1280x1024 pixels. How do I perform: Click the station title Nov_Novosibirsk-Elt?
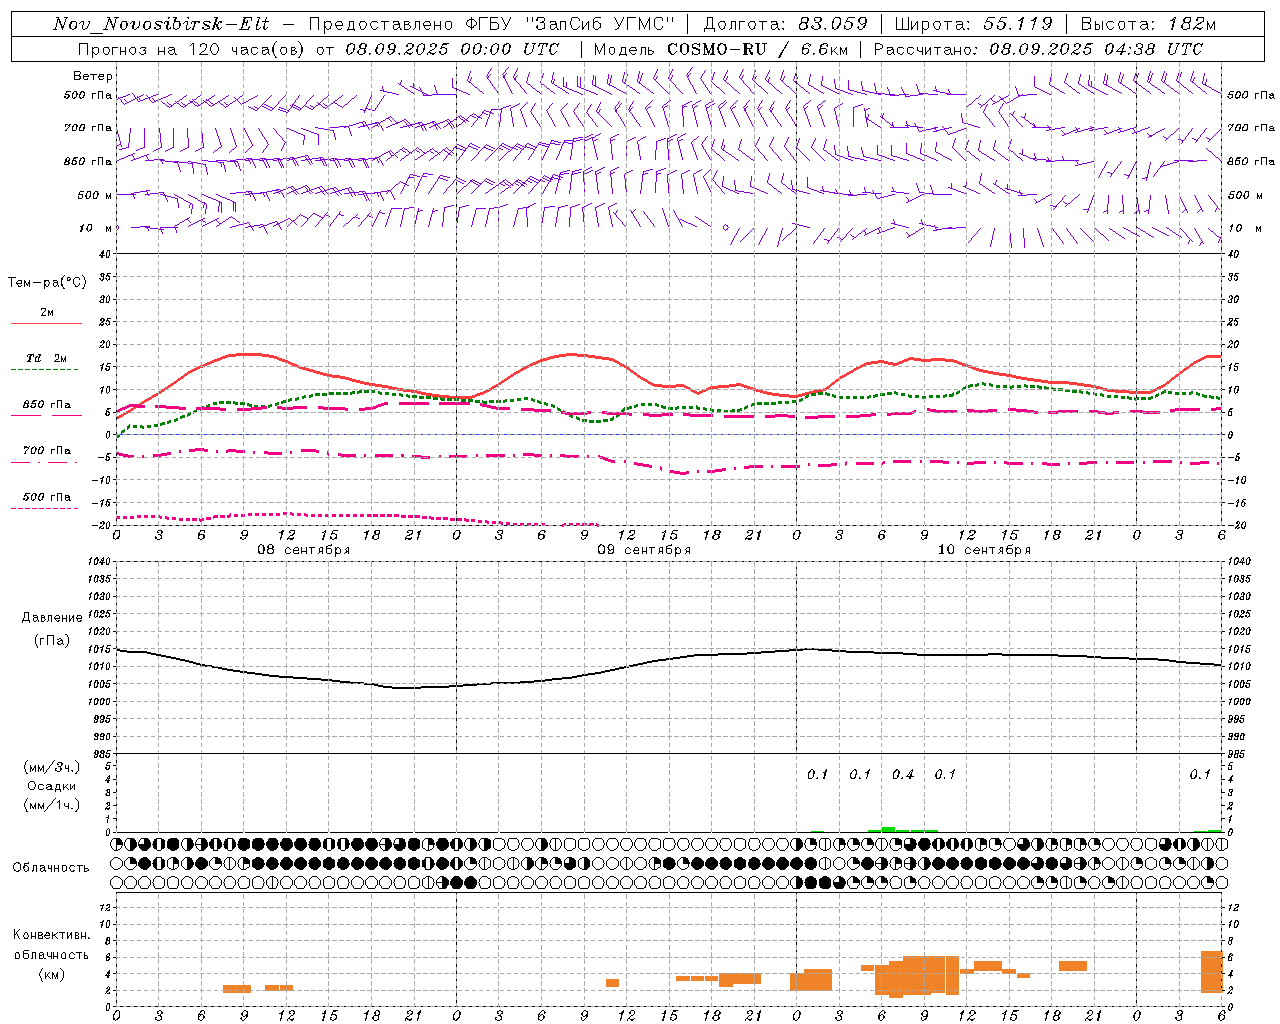click(x=161, y=24)
